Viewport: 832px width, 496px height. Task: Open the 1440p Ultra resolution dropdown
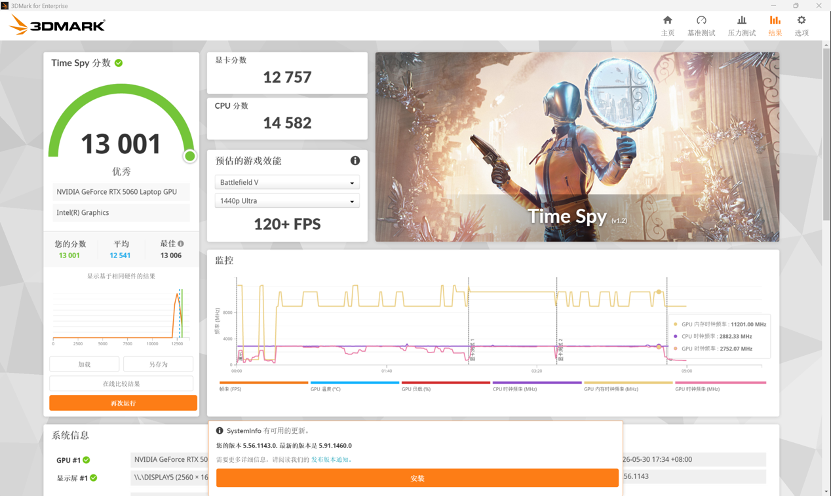287,201
